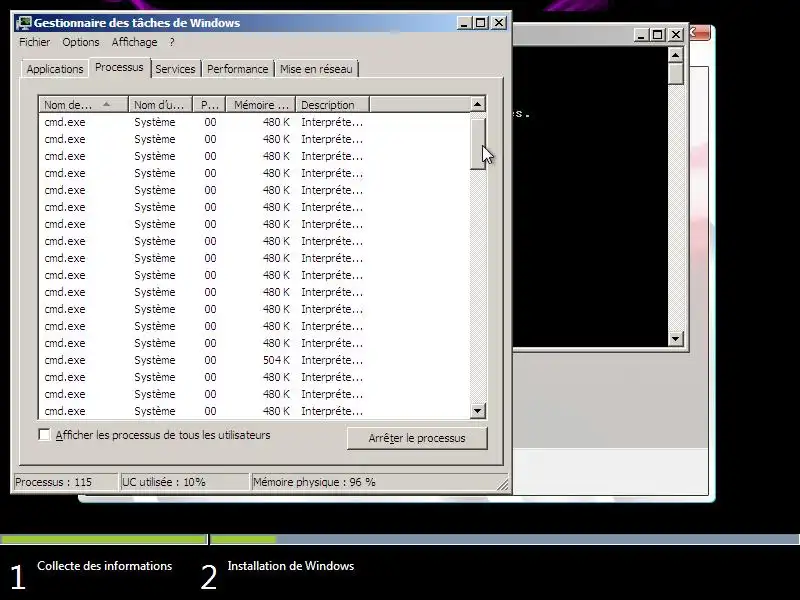Close the Gestionnaire des tâches window
Viewport: 800px width, 600px height.
[x=499, y=23]
